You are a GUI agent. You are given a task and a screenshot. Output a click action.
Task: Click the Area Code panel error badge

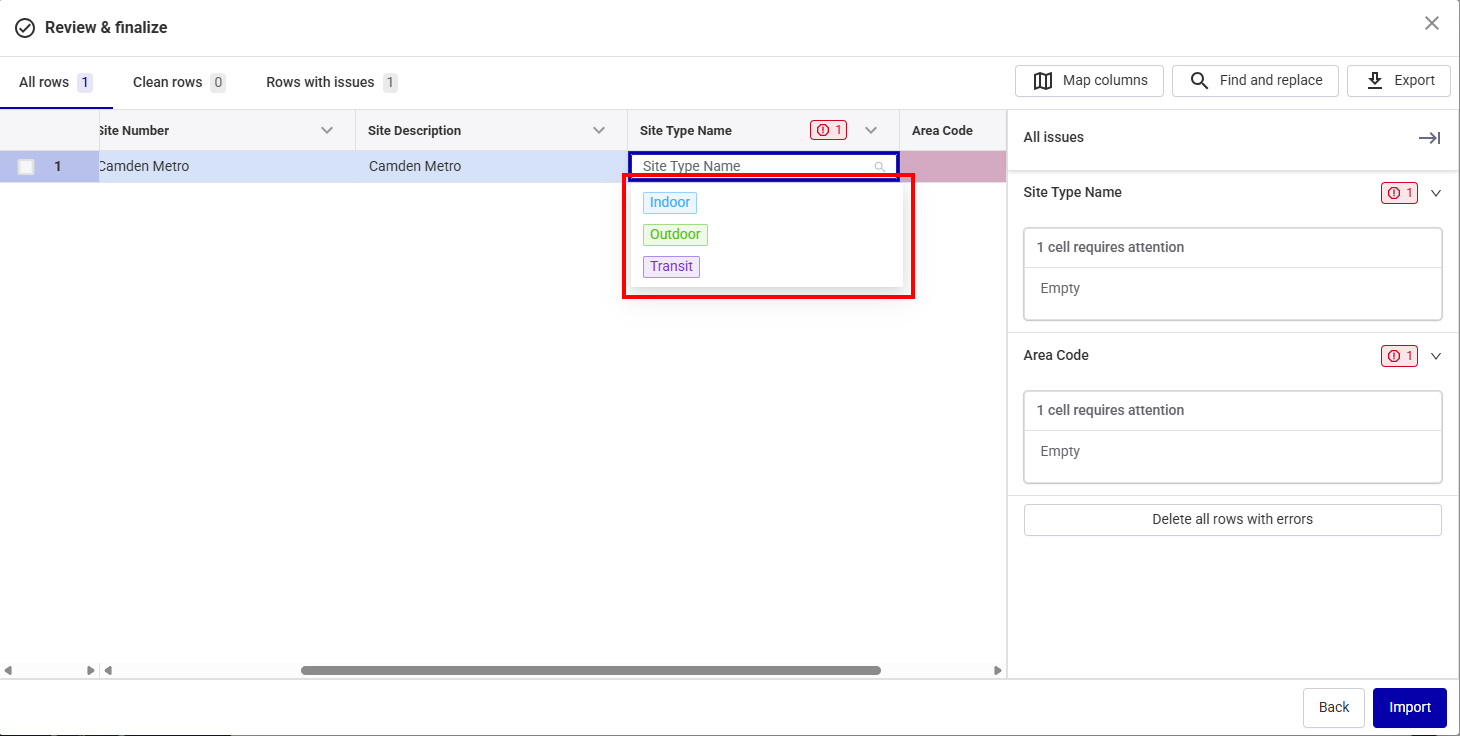(1399, 356)
